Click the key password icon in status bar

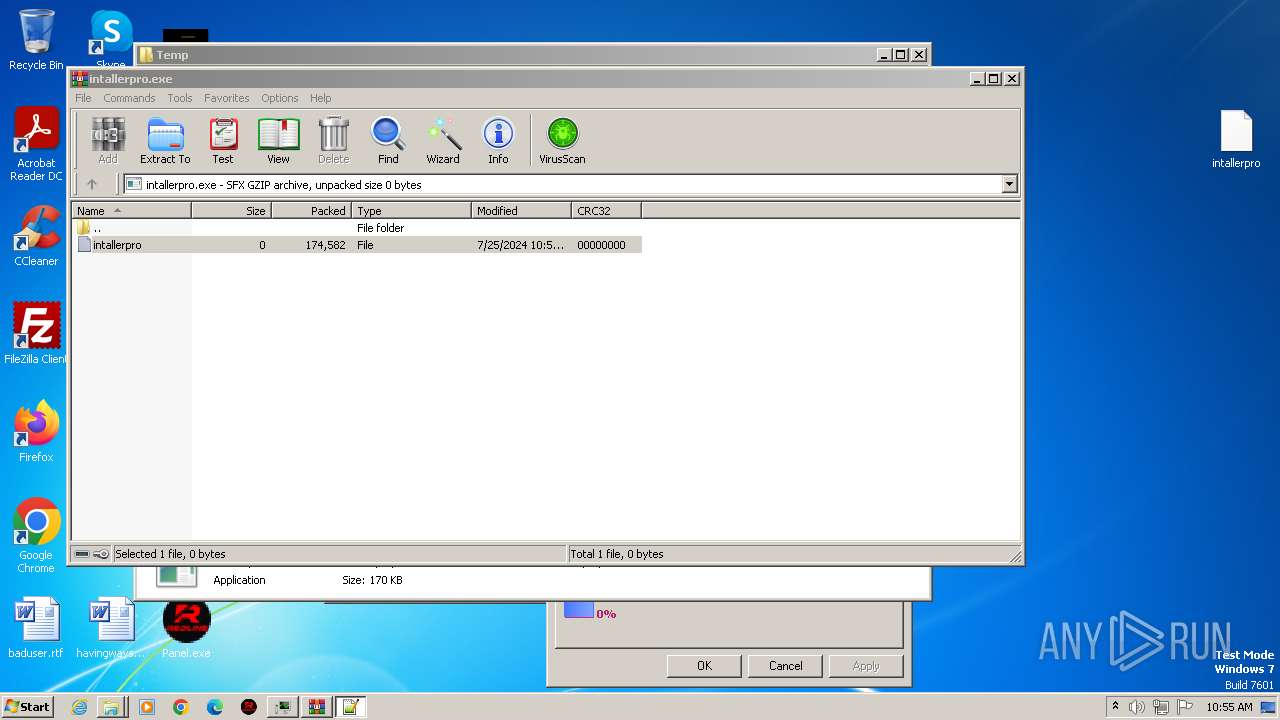[101, 554]
